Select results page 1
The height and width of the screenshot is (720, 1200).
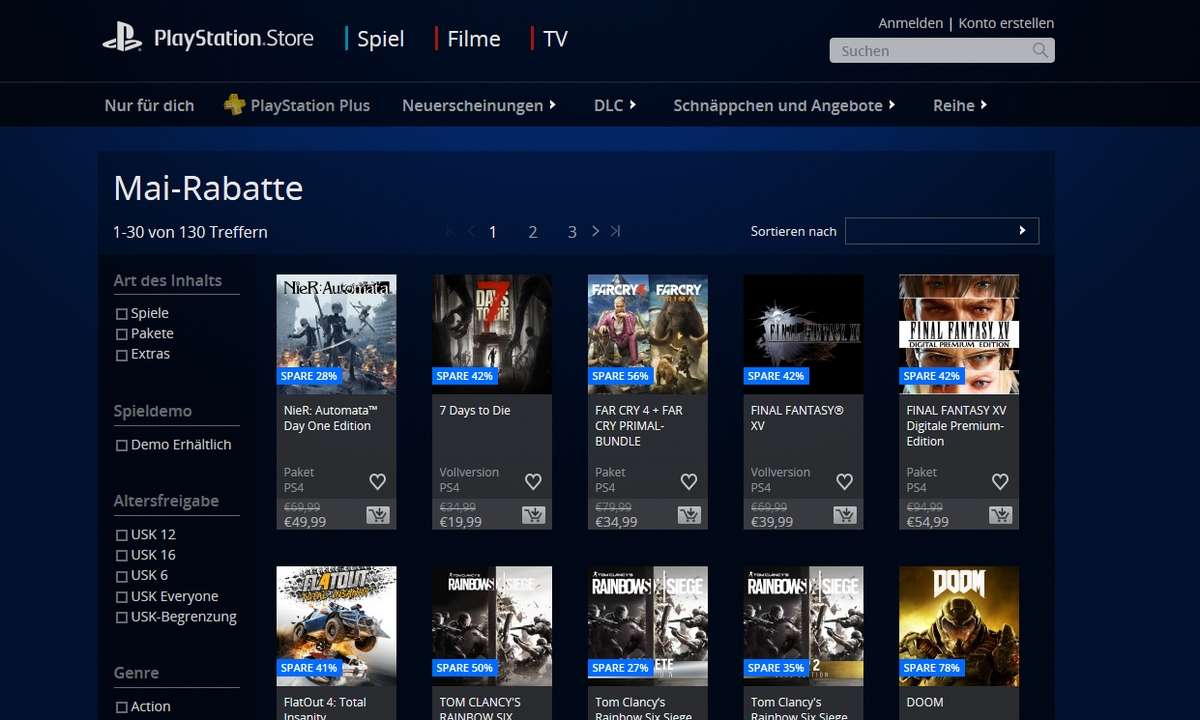(492, 232)
